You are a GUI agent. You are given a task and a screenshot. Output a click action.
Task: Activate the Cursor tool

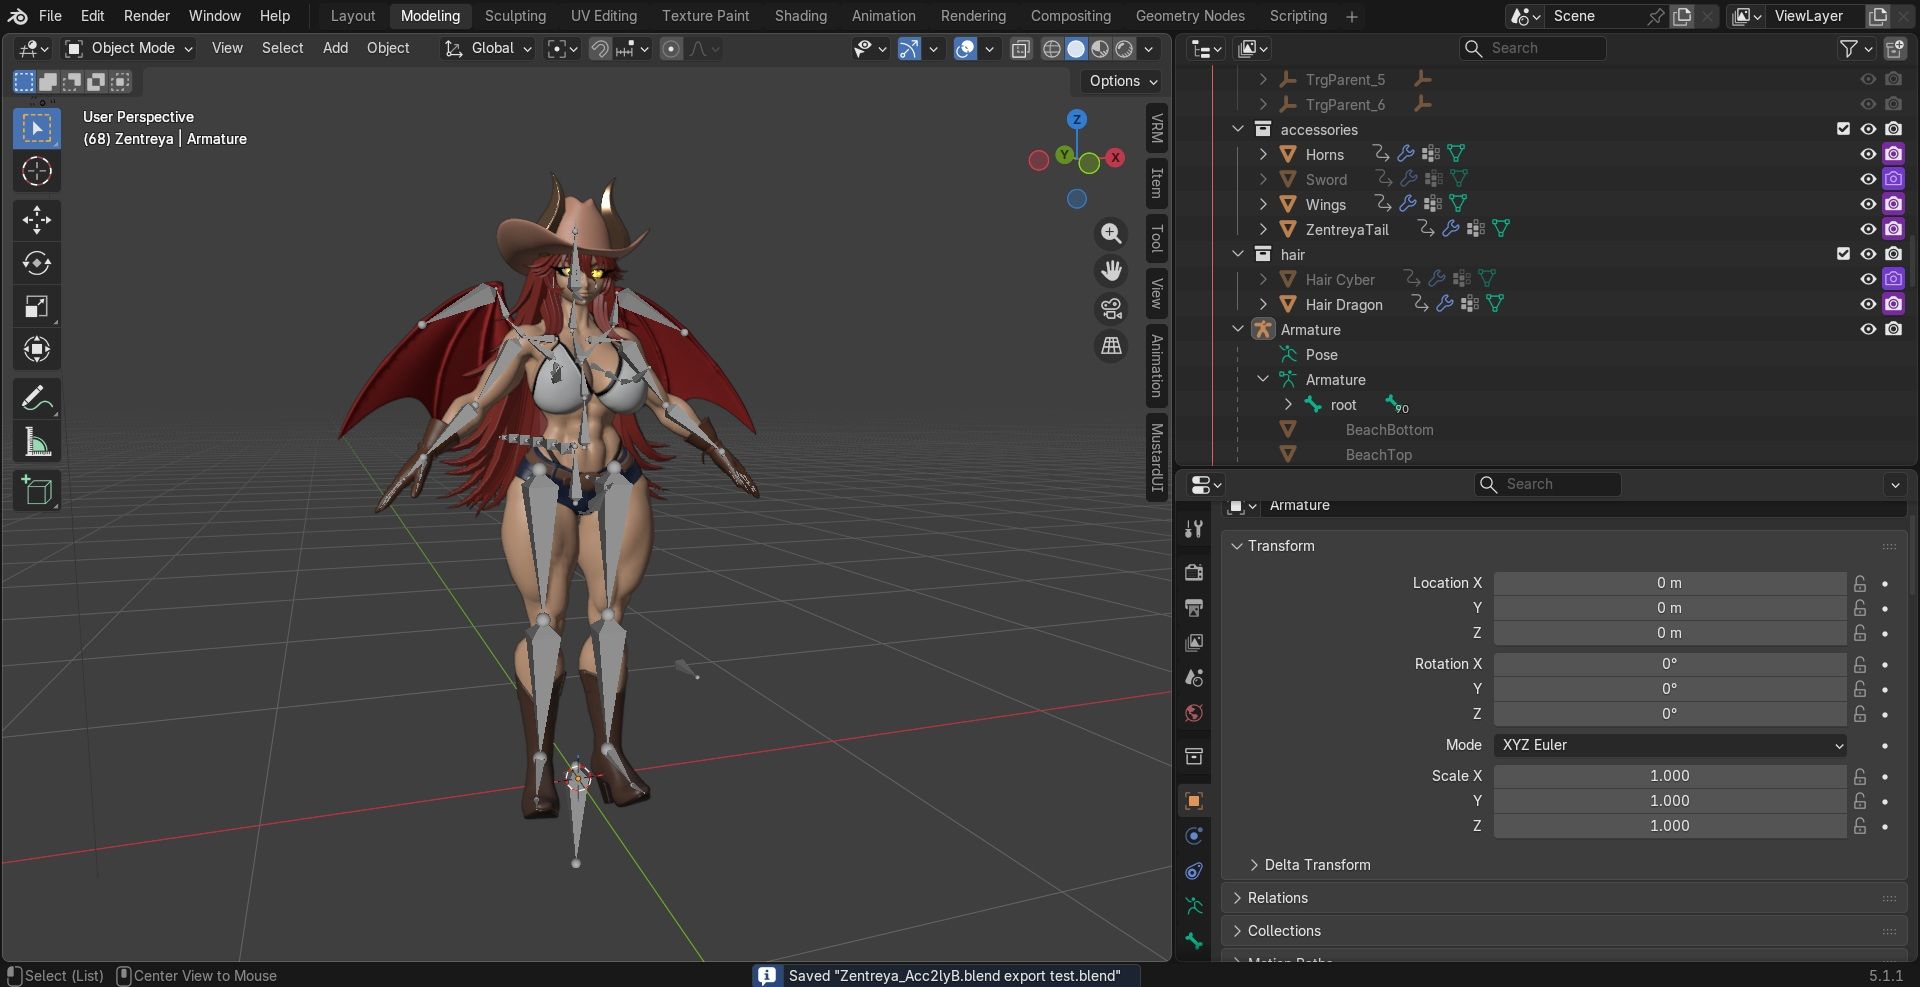tap(37, 172)
